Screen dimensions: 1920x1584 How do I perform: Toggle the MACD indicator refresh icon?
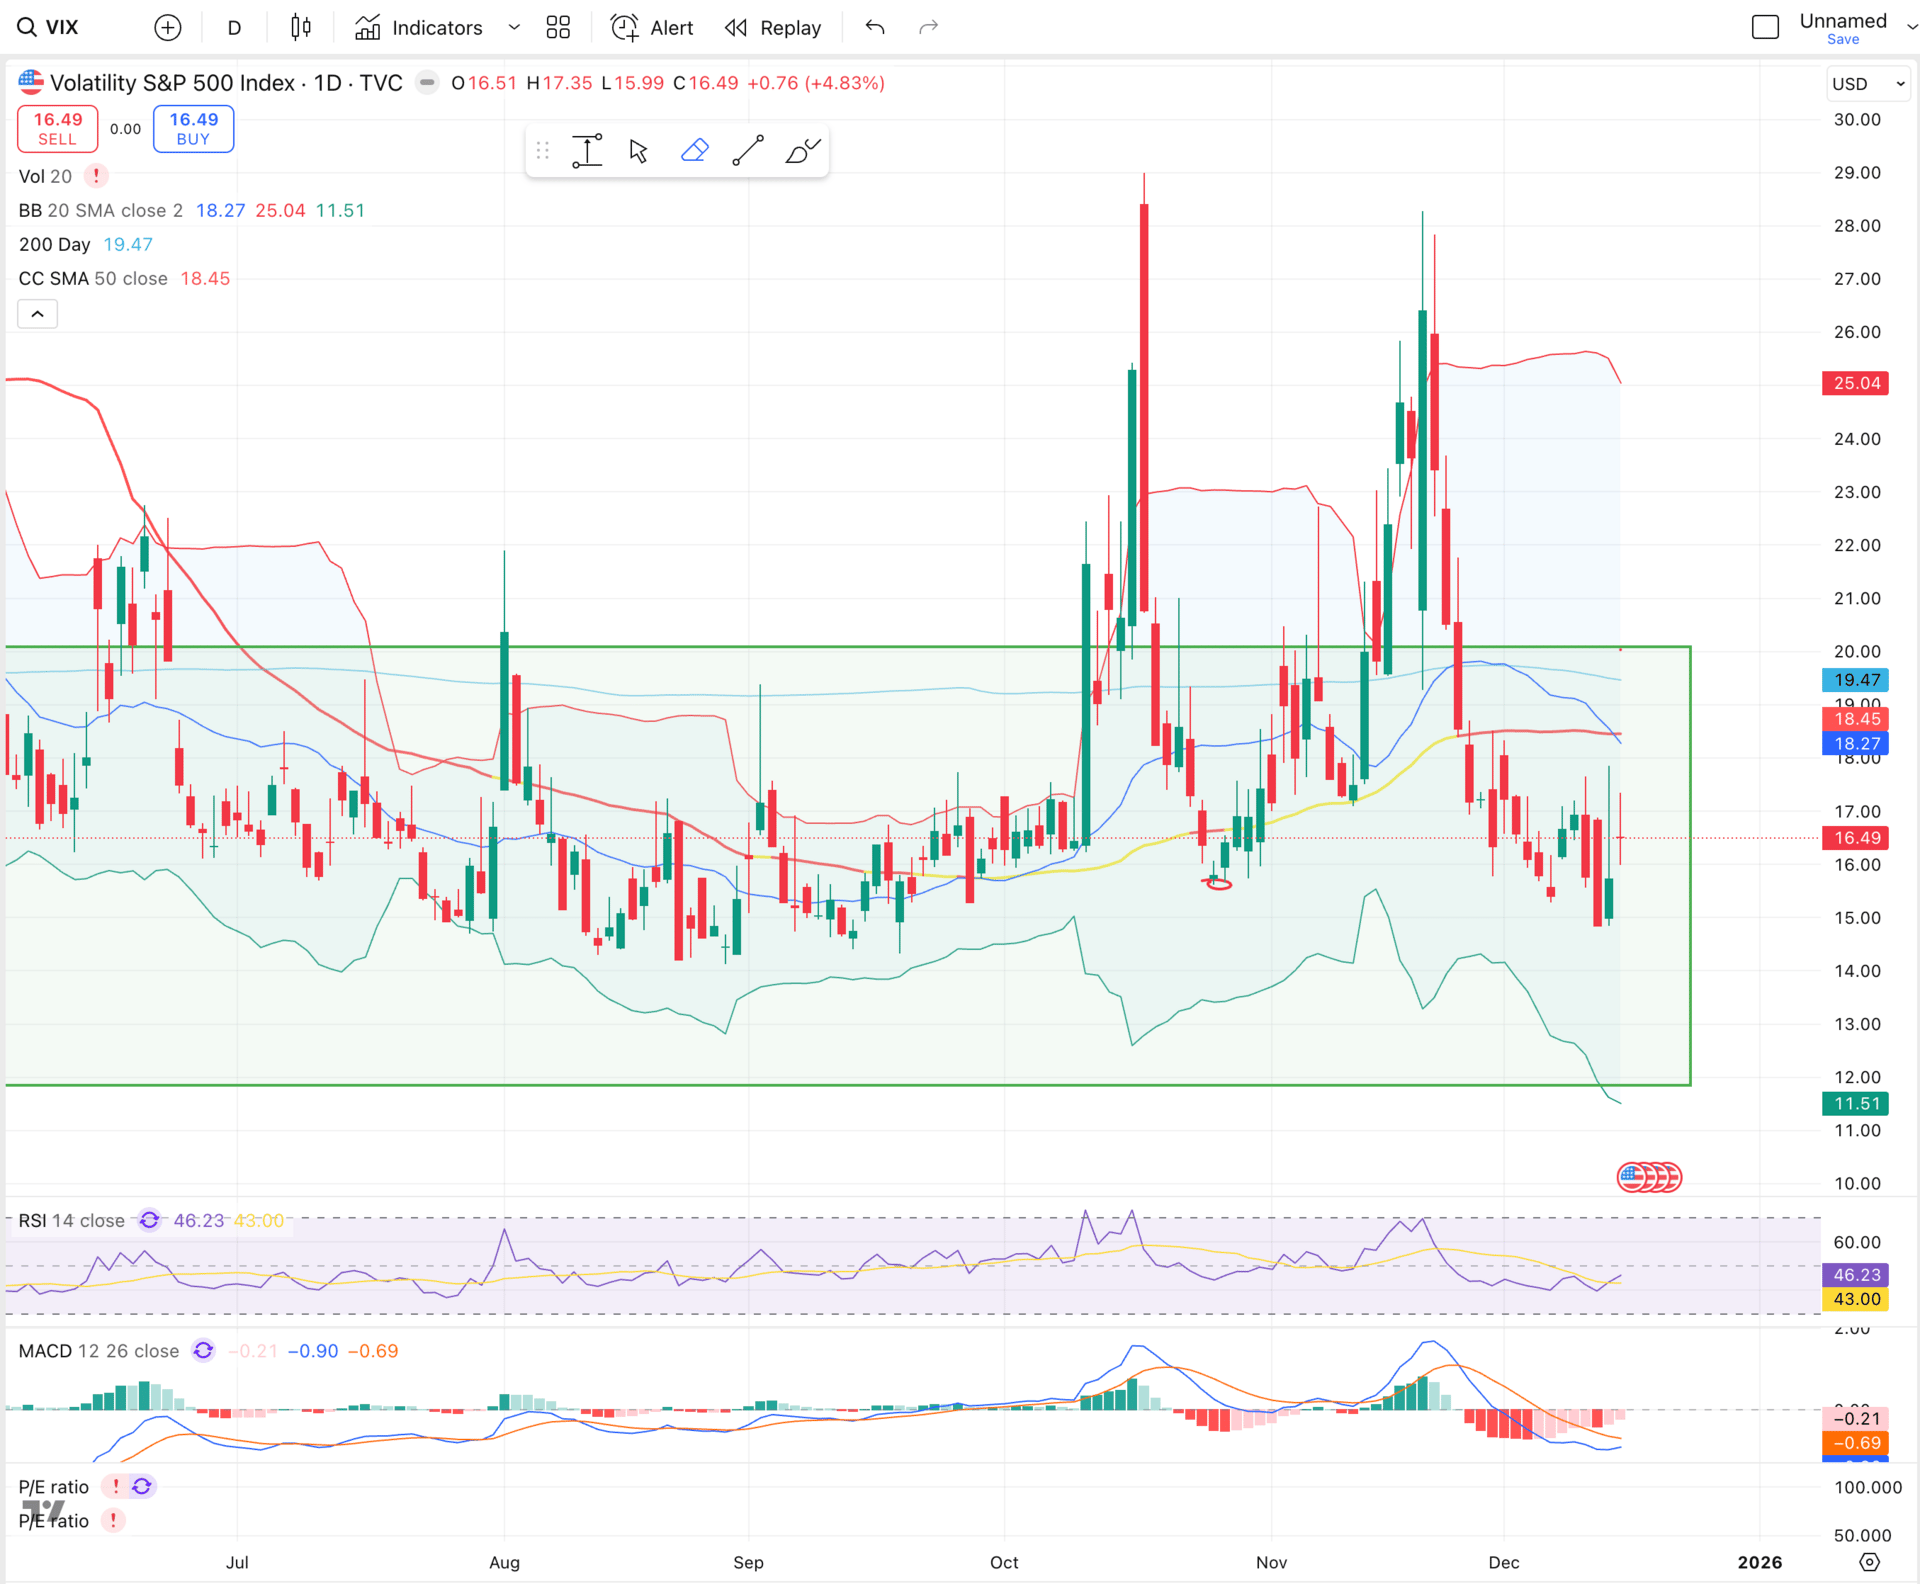coord(203,1351)
